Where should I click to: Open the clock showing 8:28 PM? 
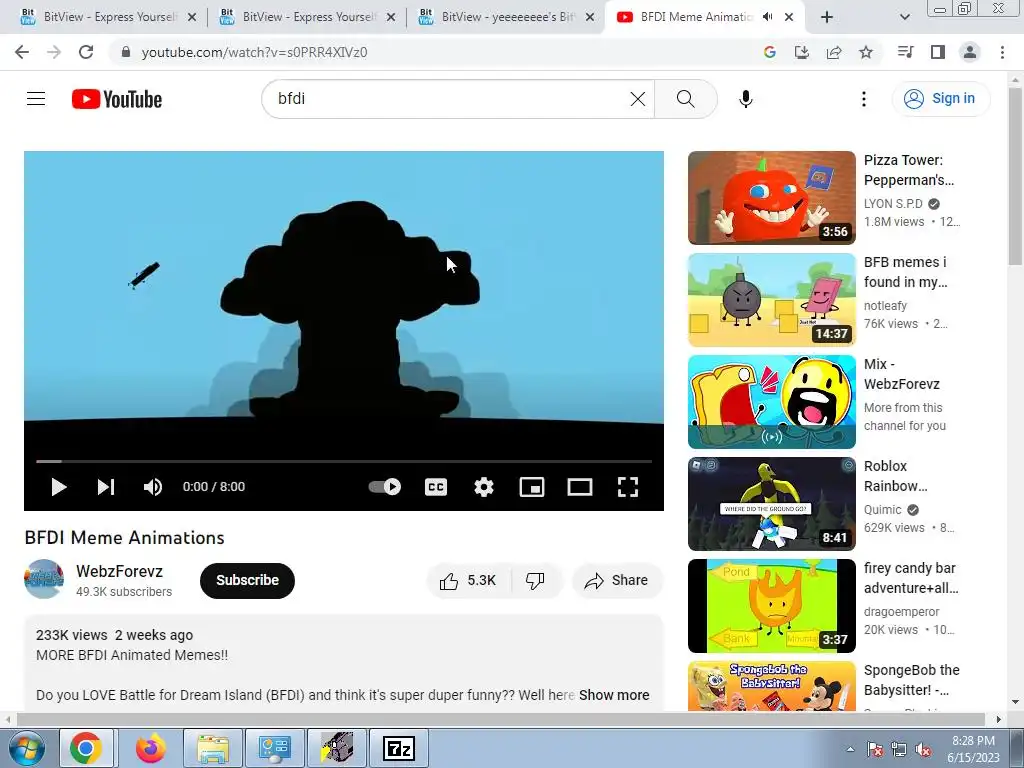(973, 749)
